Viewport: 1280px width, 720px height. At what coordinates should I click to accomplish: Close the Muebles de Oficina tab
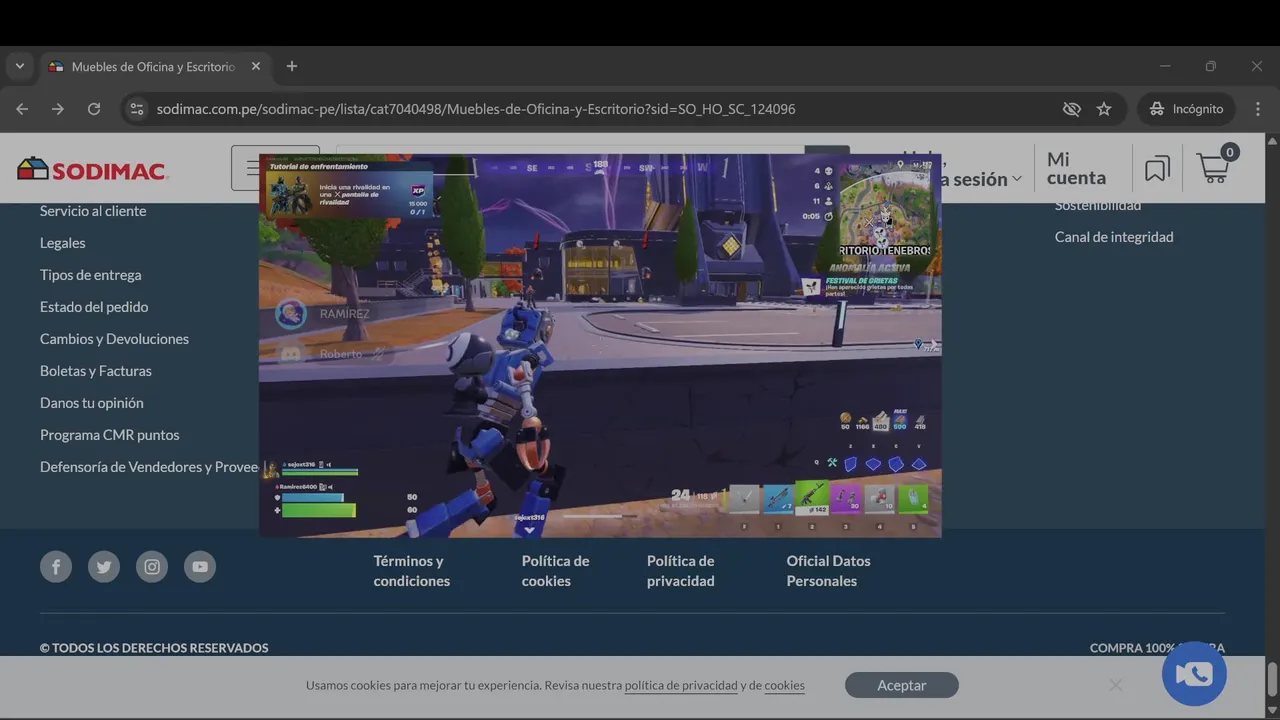click(256, 66)
